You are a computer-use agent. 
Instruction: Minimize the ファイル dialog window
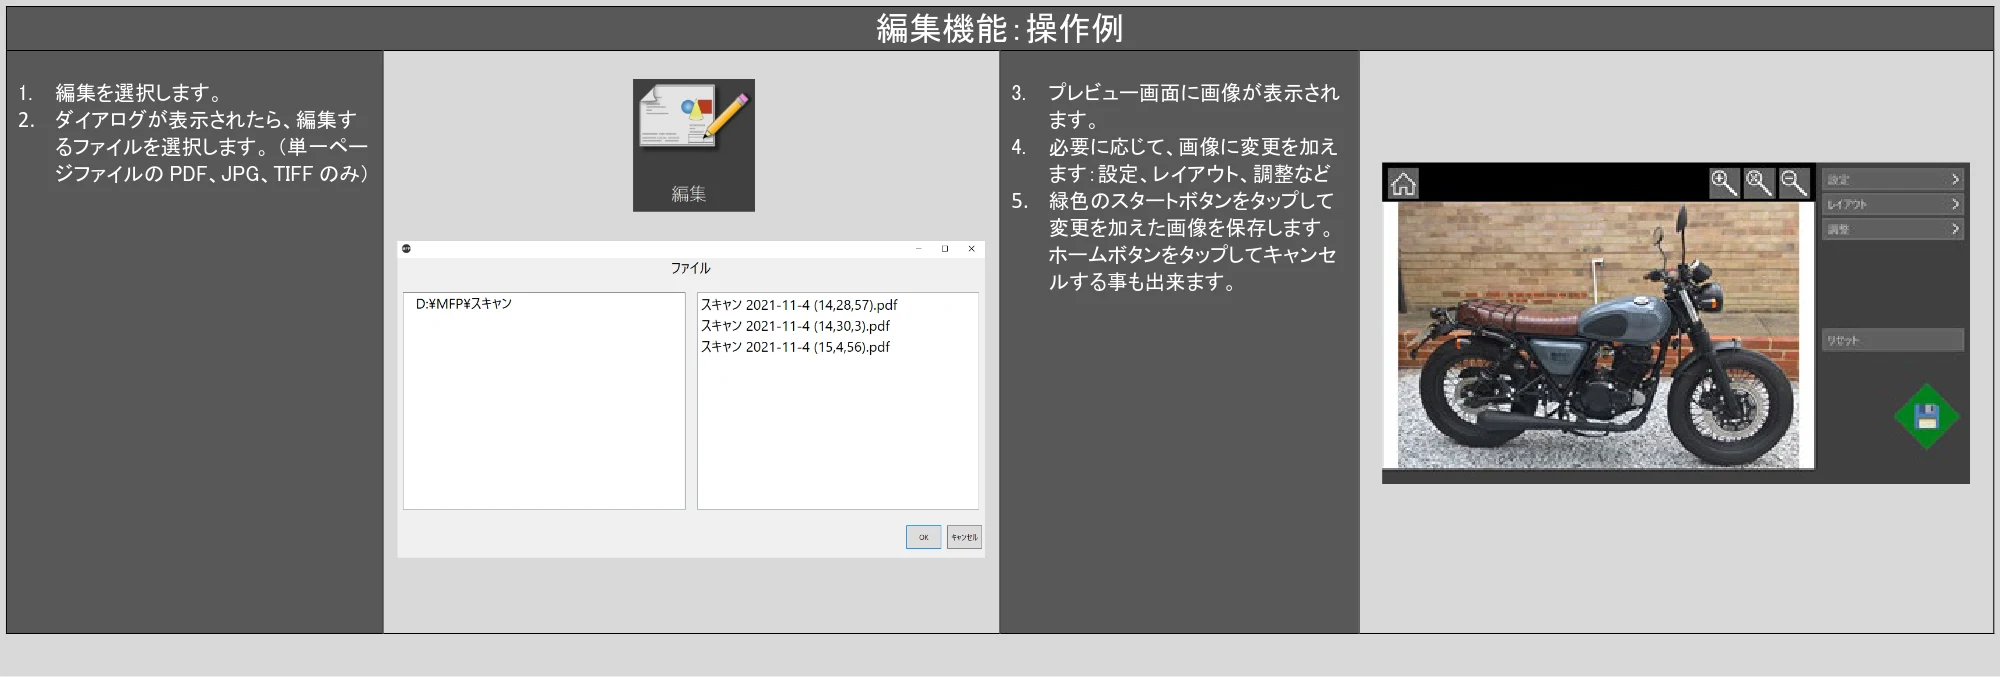click(x=918, y=249)
